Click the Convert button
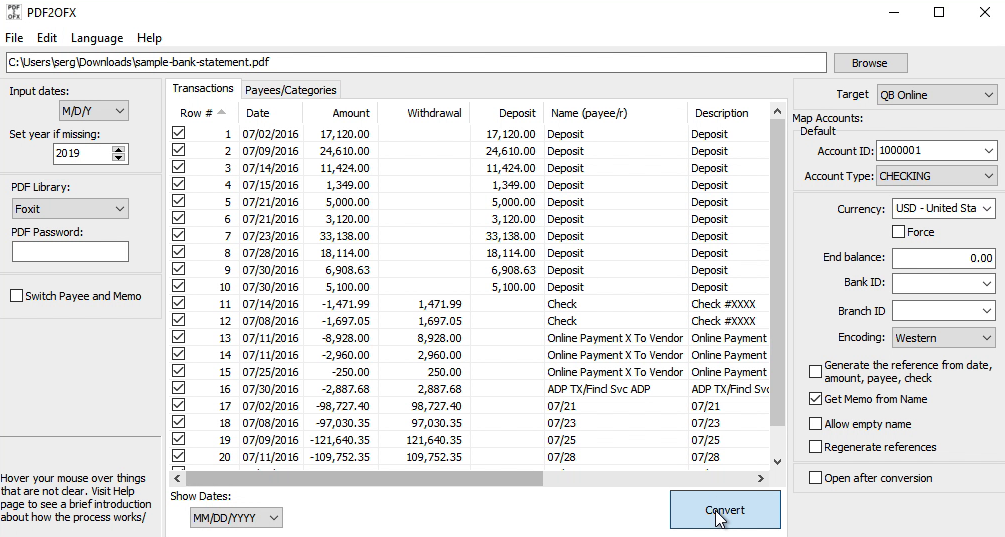Screen dimensions: 1005x537 tap(725, 510)
